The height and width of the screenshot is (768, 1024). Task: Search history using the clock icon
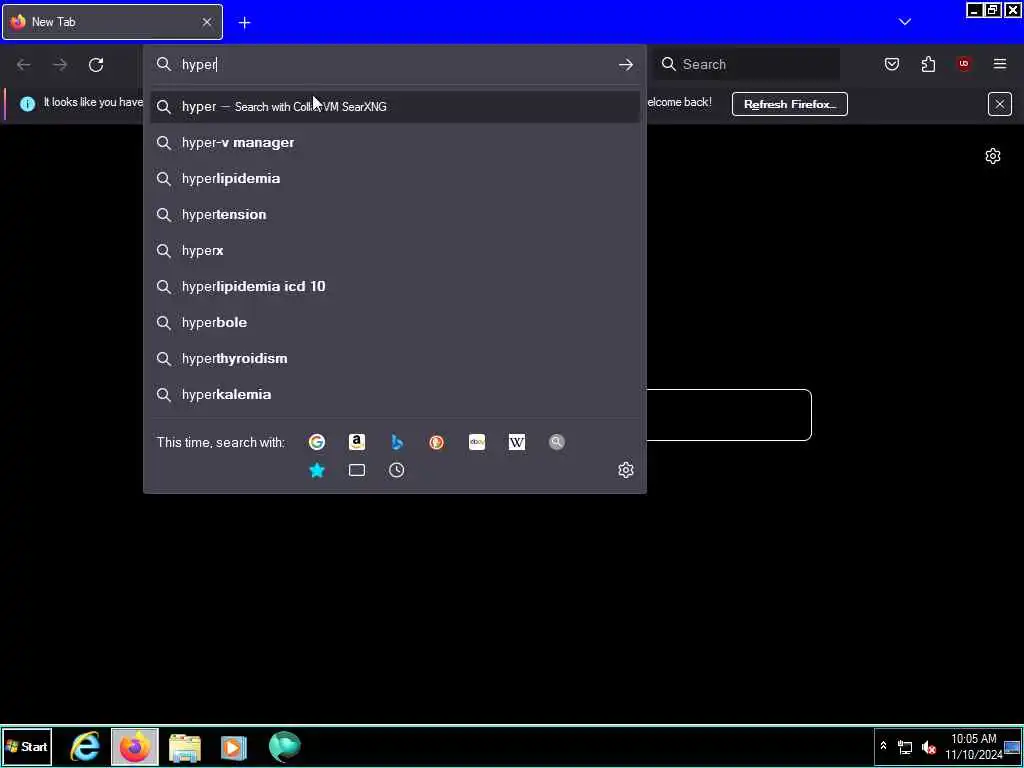click(396, 470)
